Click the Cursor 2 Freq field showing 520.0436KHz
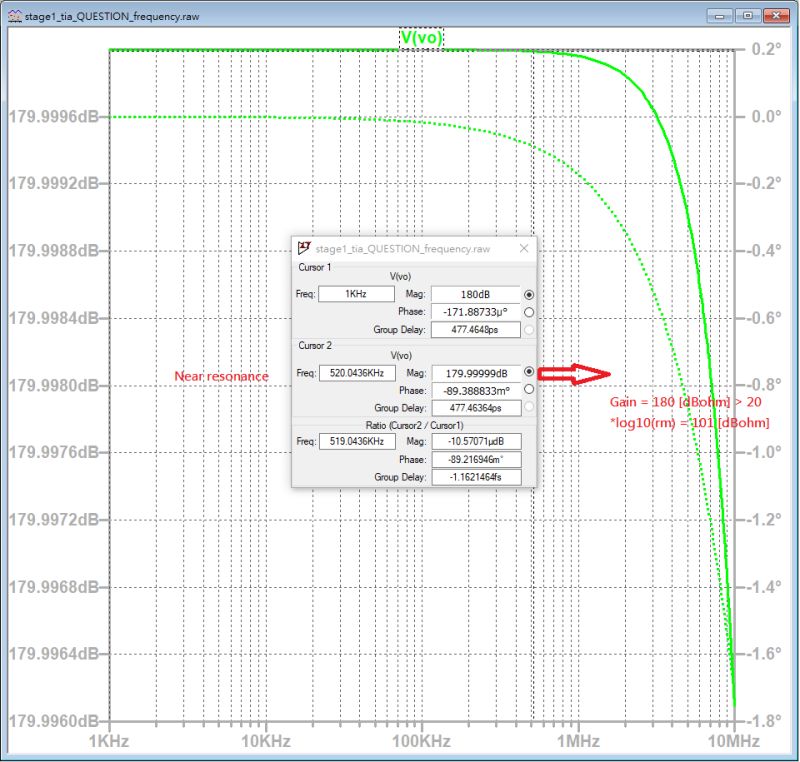 [358, 371]
